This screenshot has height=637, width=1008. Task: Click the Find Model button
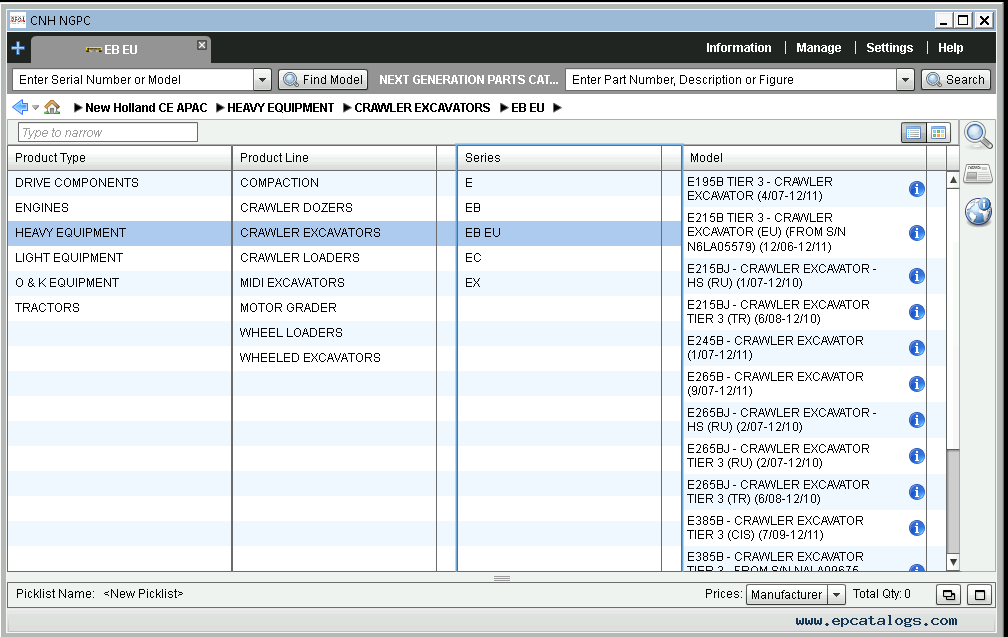coord(323,80)
